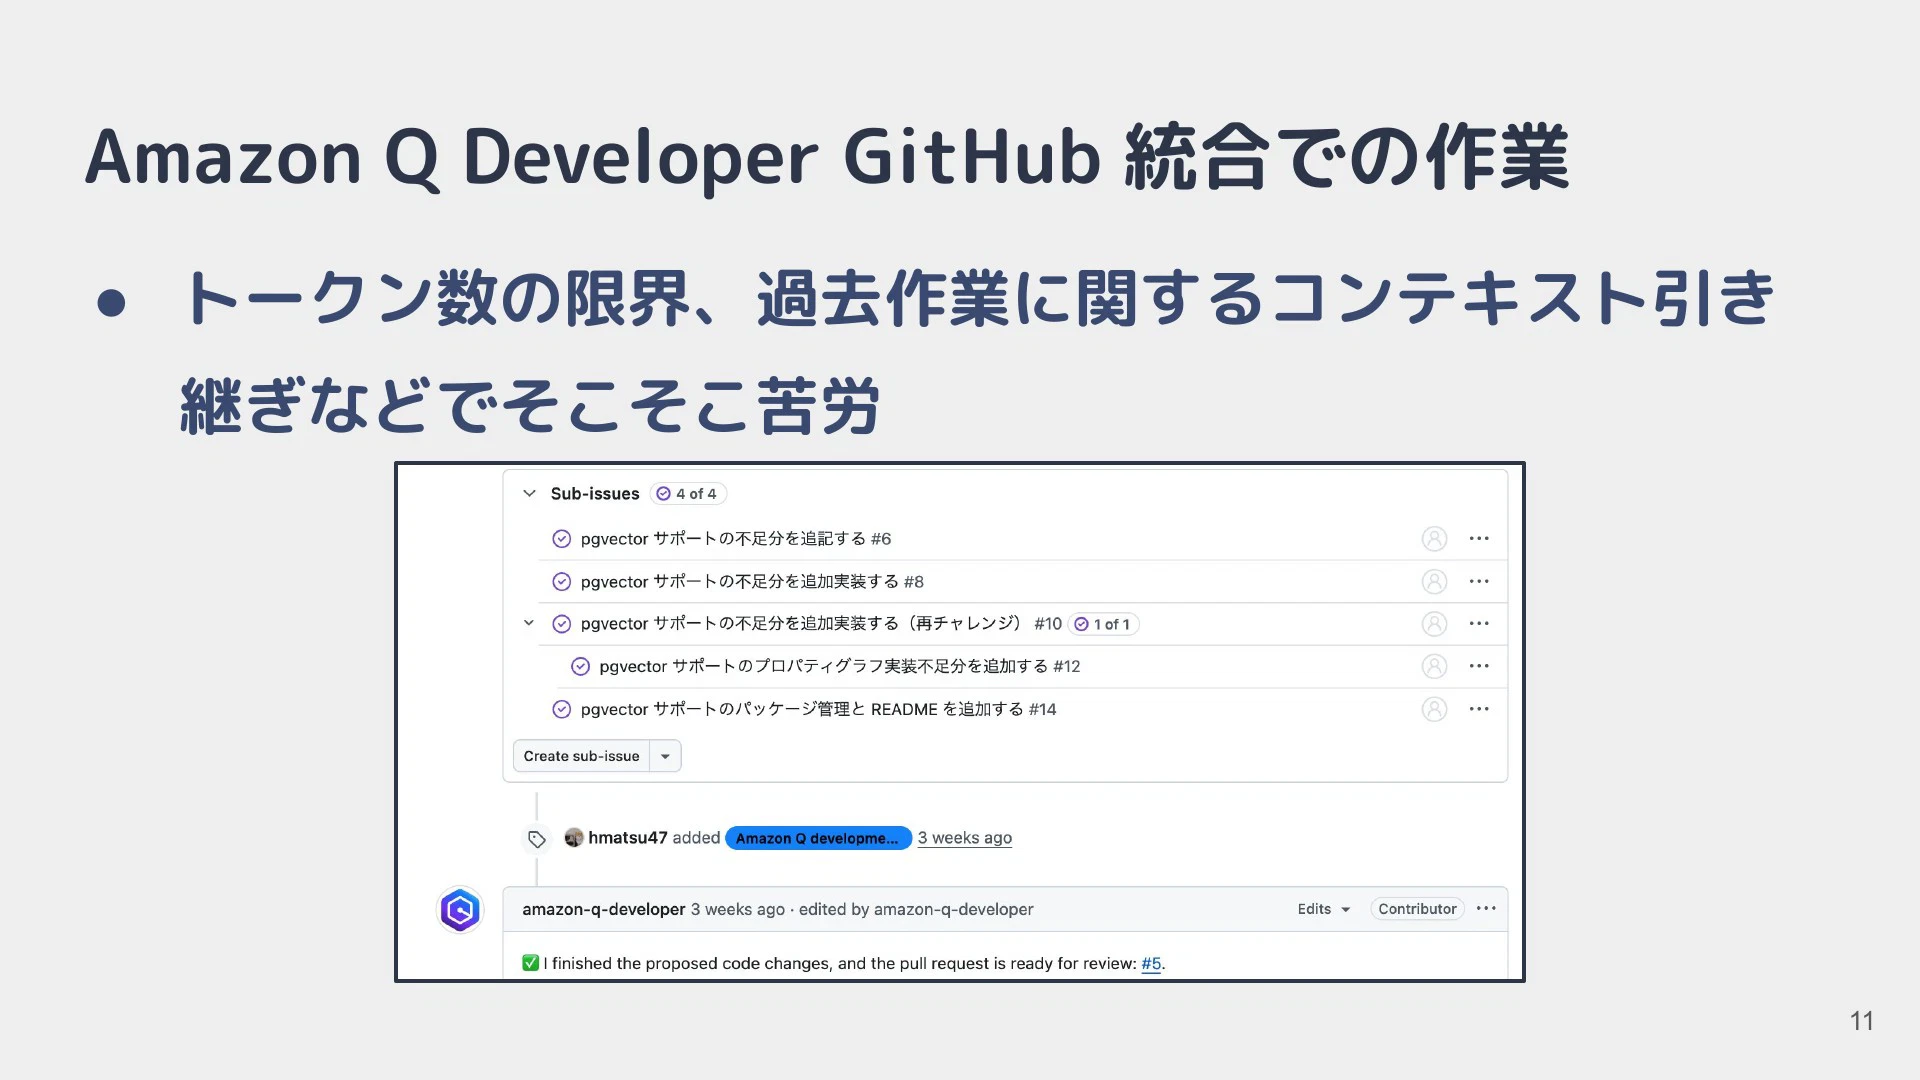Click the Create sub-issue button
This screenshot has height=1080, width=1920.
click(581, 756)
